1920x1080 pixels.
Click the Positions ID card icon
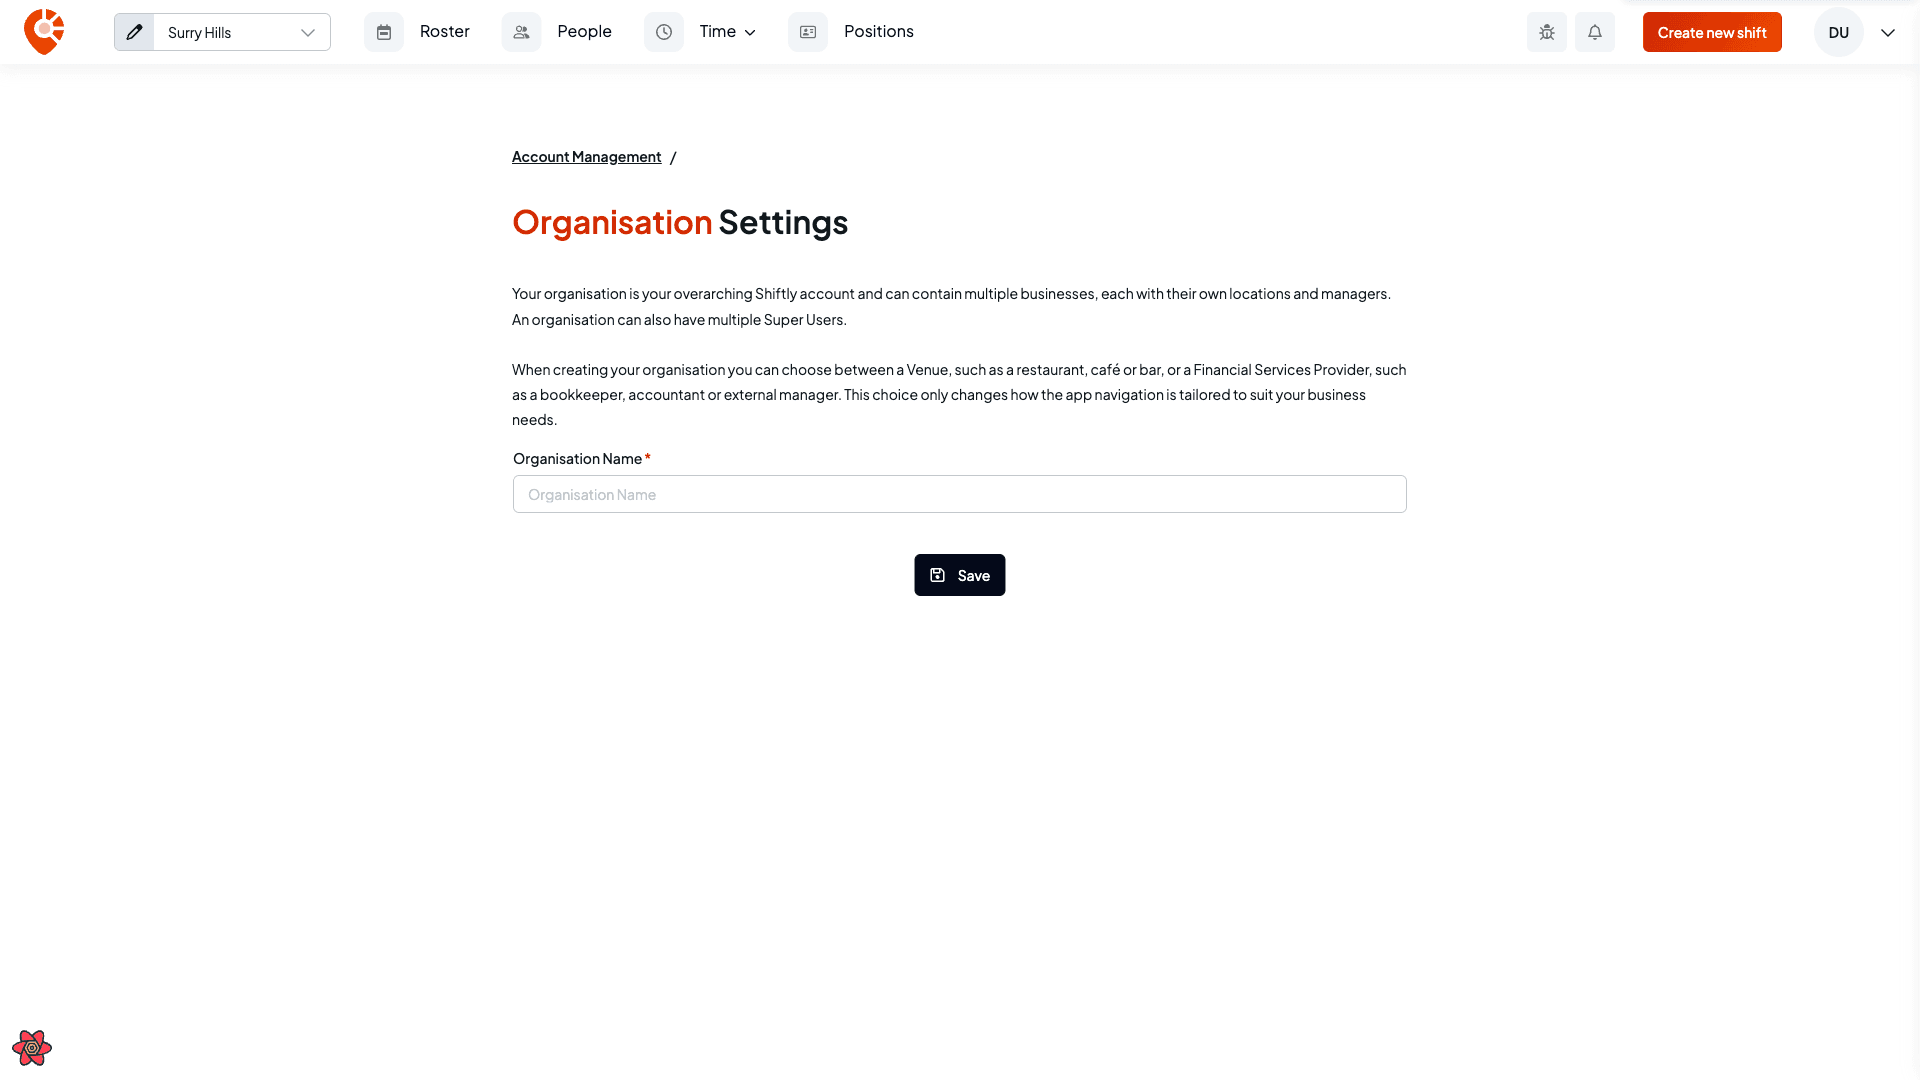coord(808,32)
